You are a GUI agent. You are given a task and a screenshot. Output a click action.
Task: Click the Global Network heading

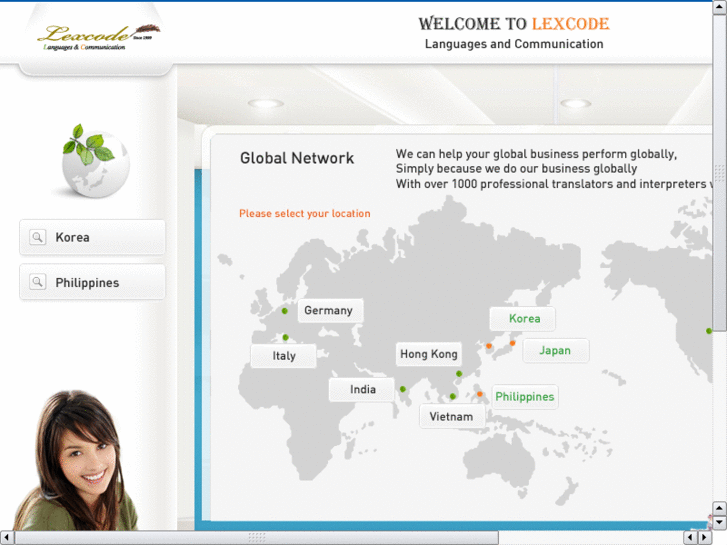click(x=297, y=158)
